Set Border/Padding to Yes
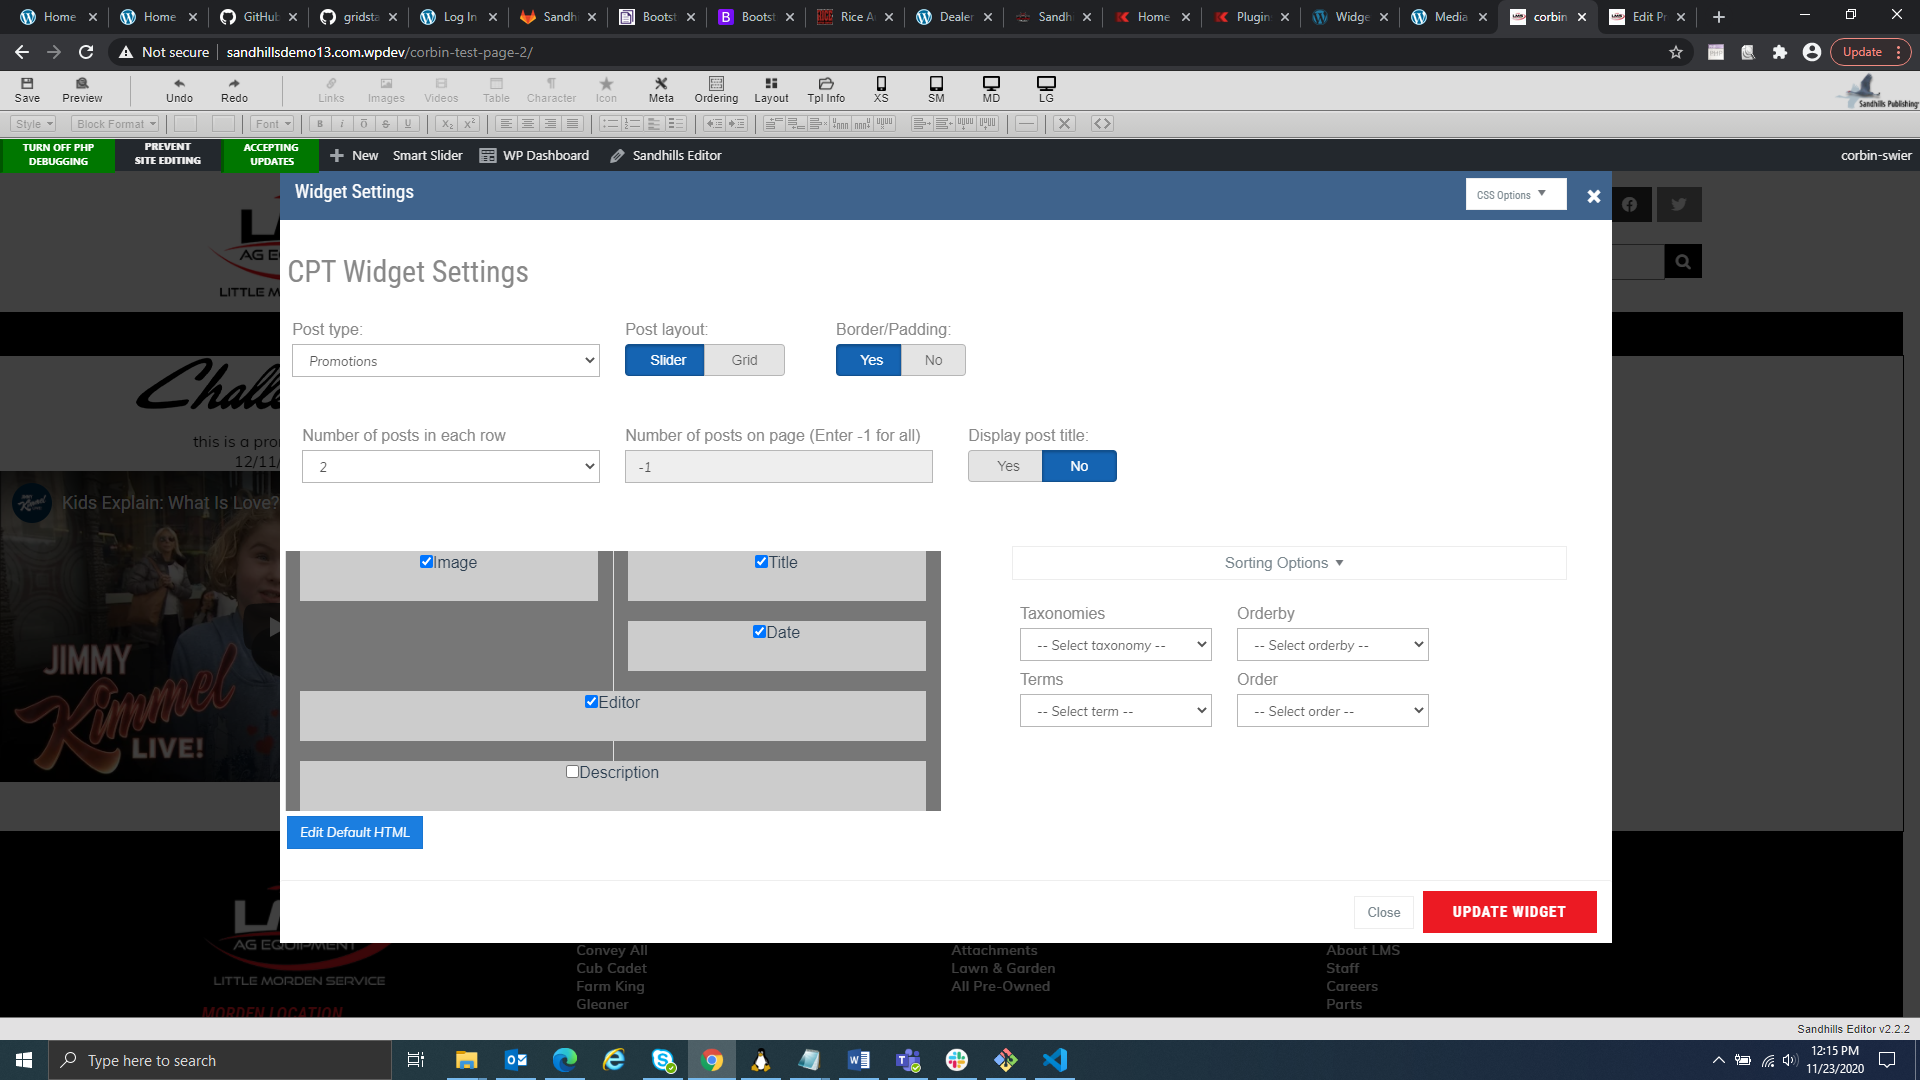 pyautogui.click(x=869, y=360)
